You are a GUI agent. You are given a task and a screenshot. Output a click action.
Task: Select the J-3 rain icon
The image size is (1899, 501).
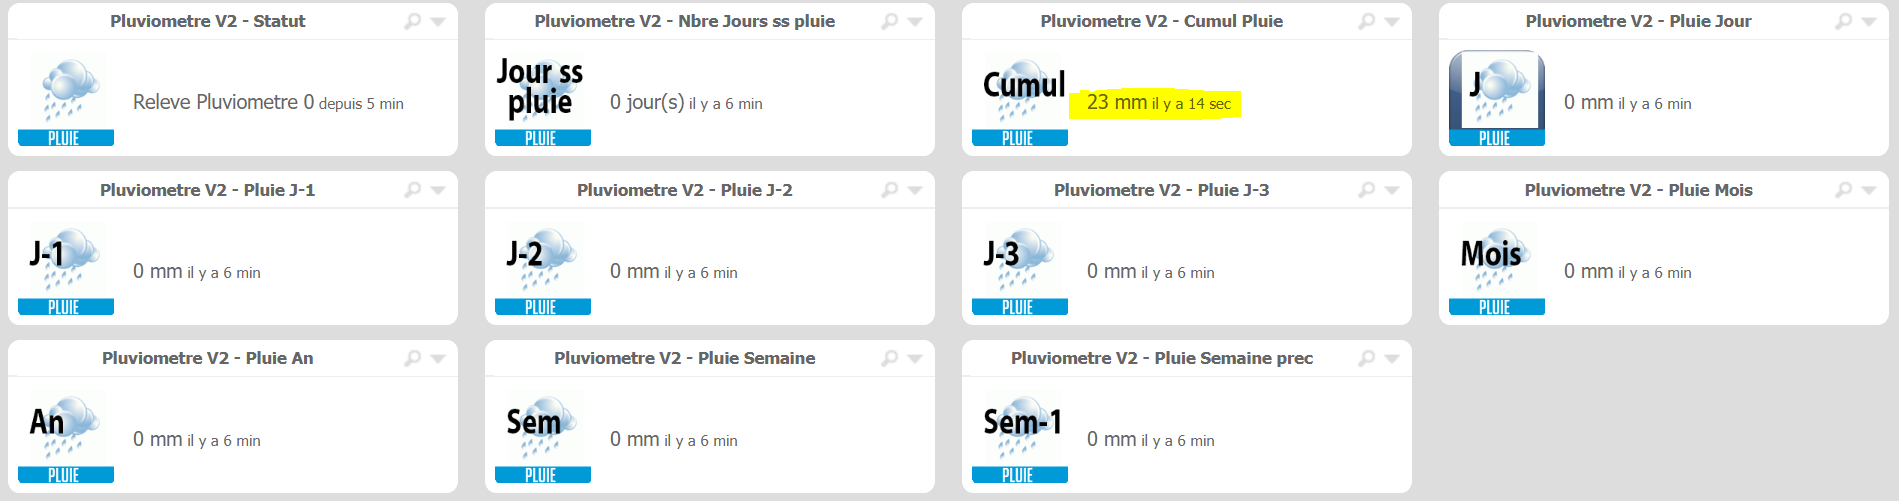[1020, 268]
